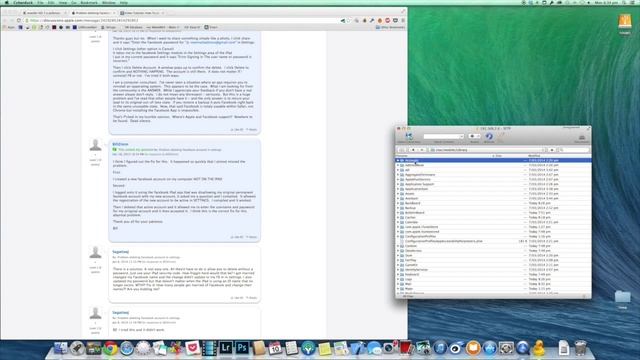Open the Edit menu
The image size is (640, 360).
(x=51, y=2)
